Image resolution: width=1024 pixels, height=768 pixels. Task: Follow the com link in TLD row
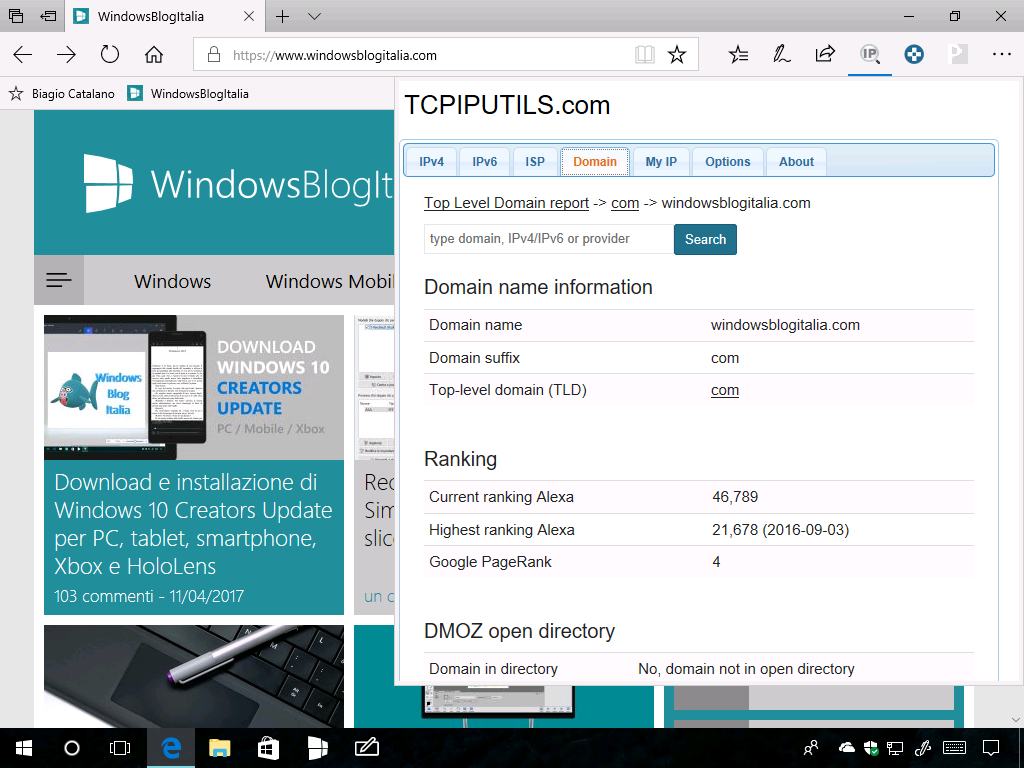coord(725,390)
